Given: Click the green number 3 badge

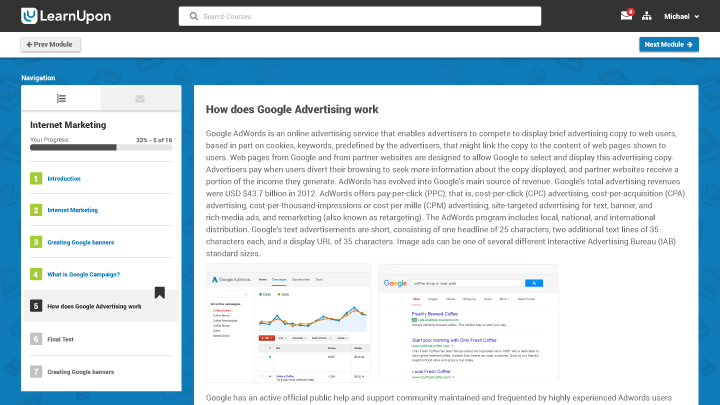Looking at the screenshot, I should 36,242.
